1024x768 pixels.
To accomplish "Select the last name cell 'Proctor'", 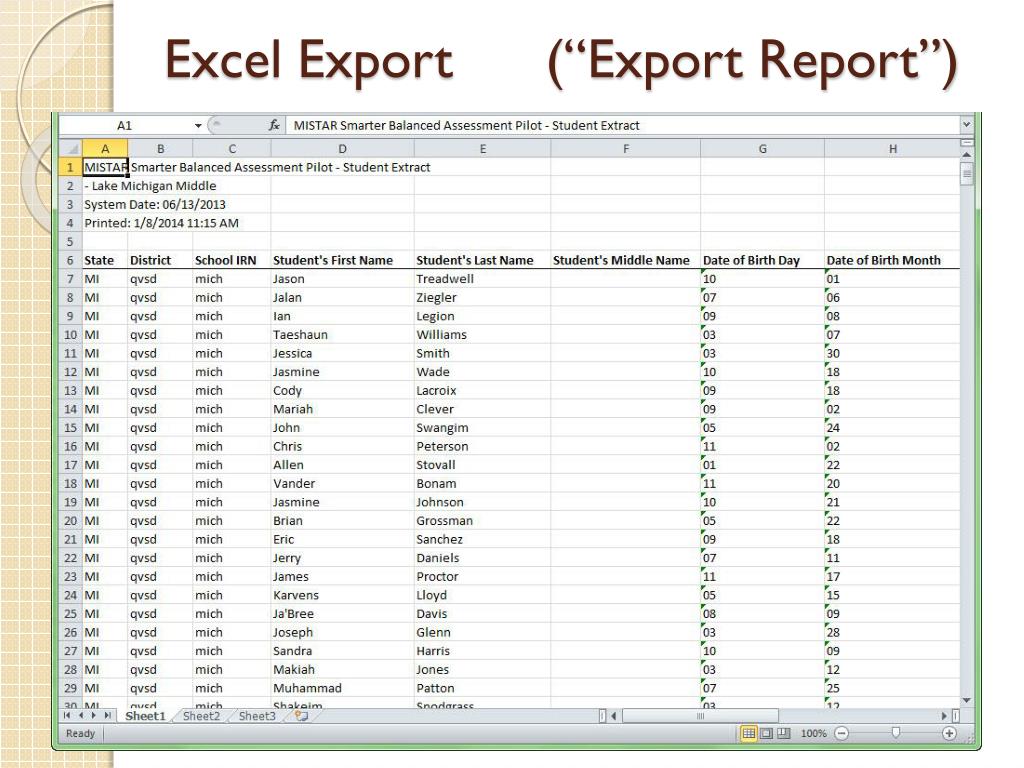I will [482, 577].
